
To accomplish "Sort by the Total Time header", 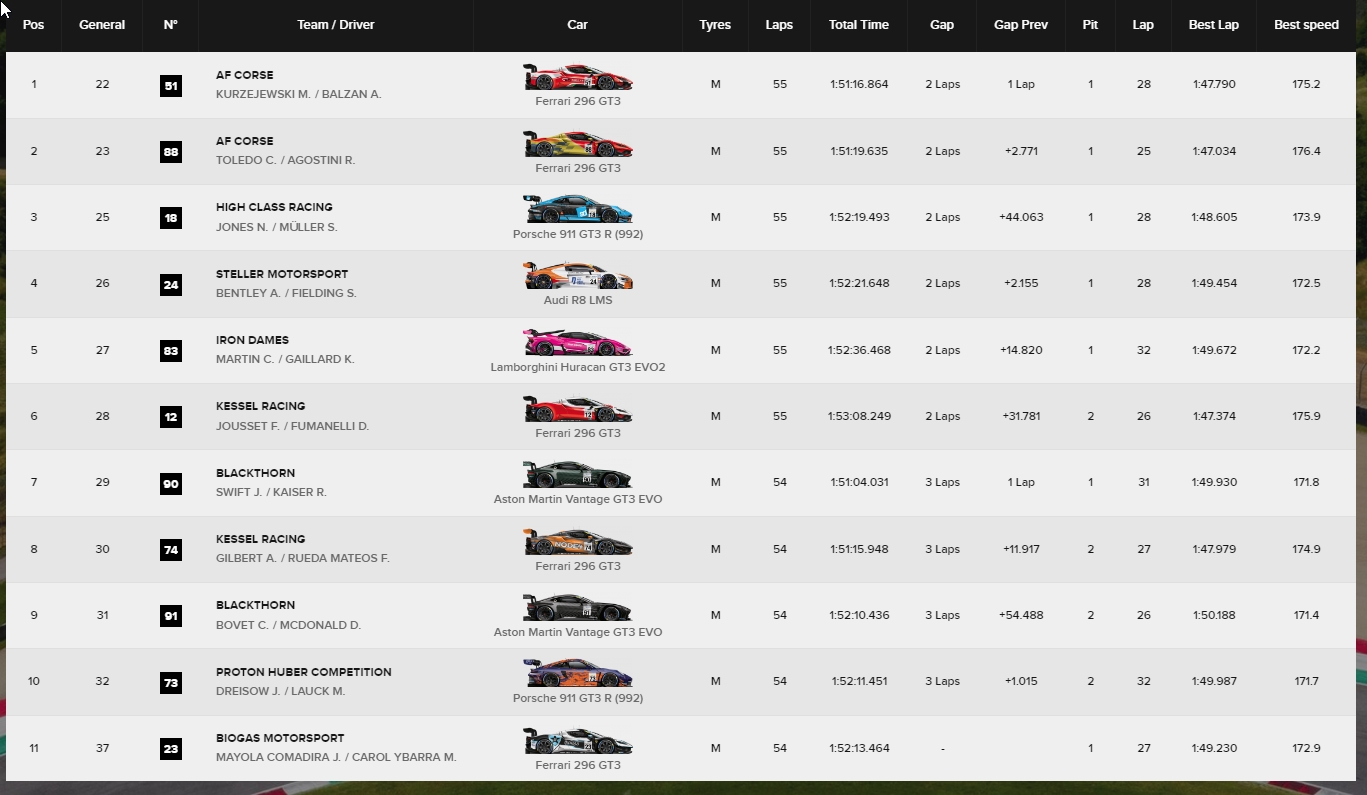I will click(858, 25).
